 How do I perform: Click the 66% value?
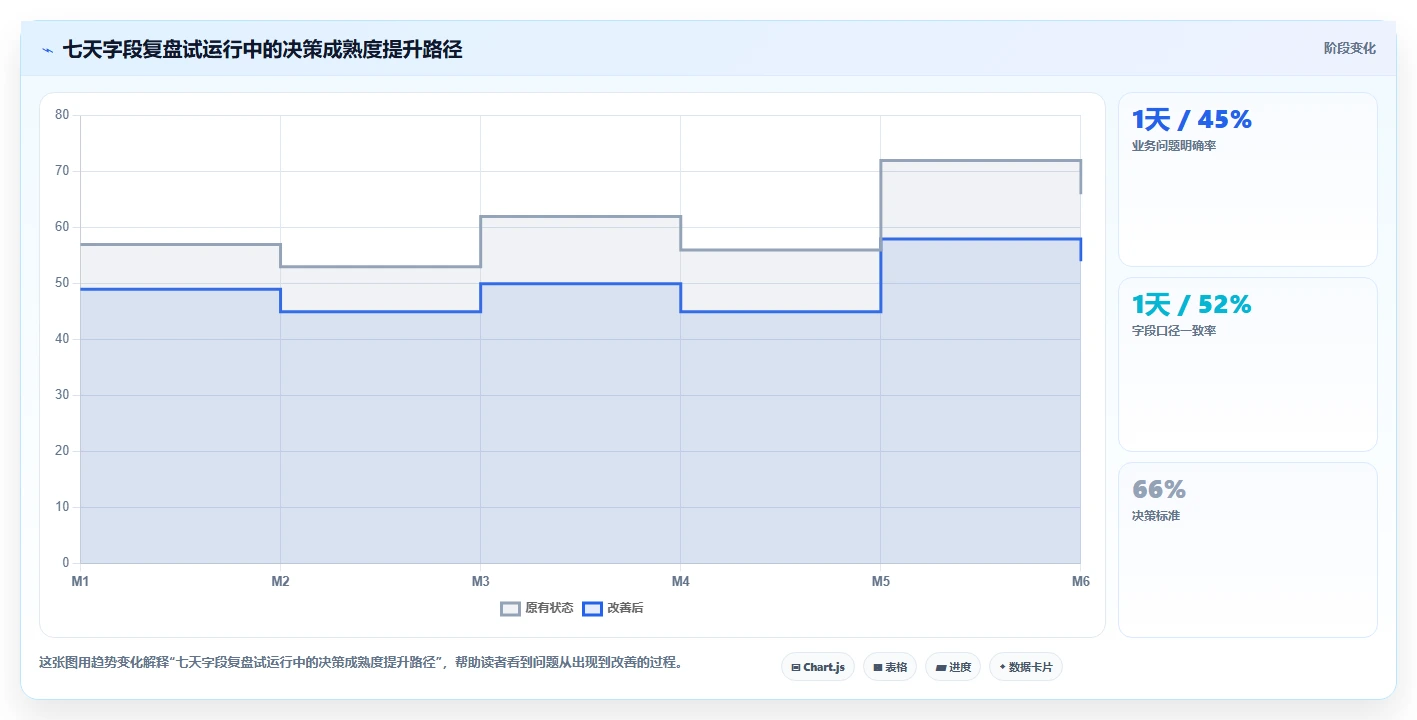tap(1159, 490)
